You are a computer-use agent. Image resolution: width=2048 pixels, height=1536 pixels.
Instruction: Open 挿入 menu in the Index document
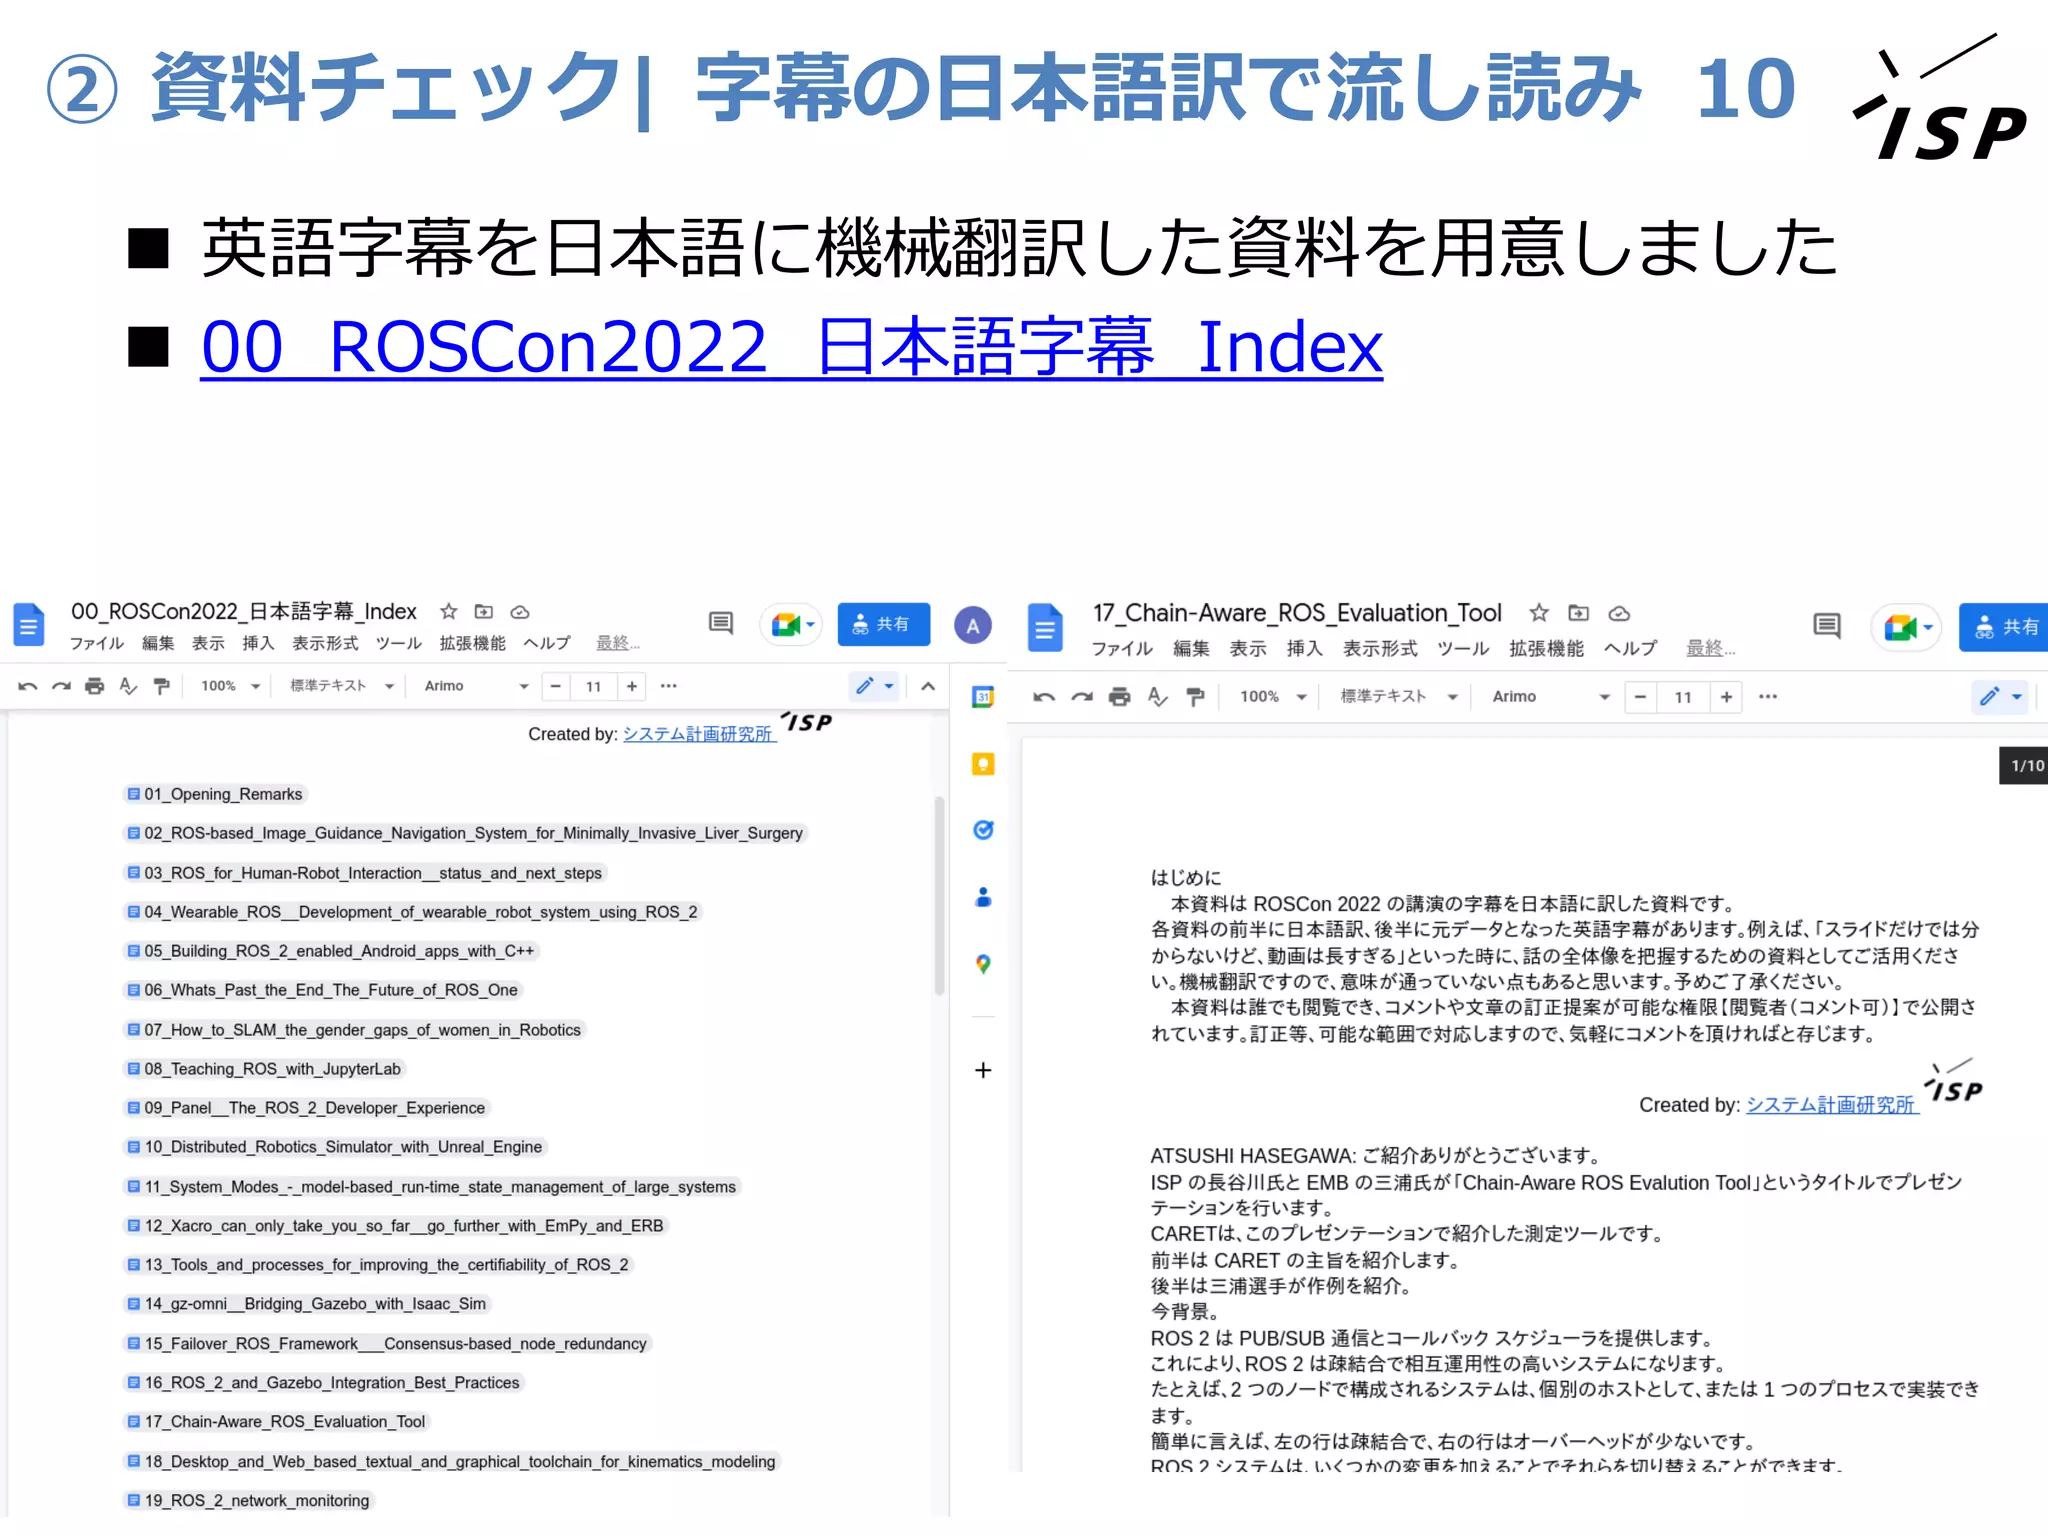[258, 644]
